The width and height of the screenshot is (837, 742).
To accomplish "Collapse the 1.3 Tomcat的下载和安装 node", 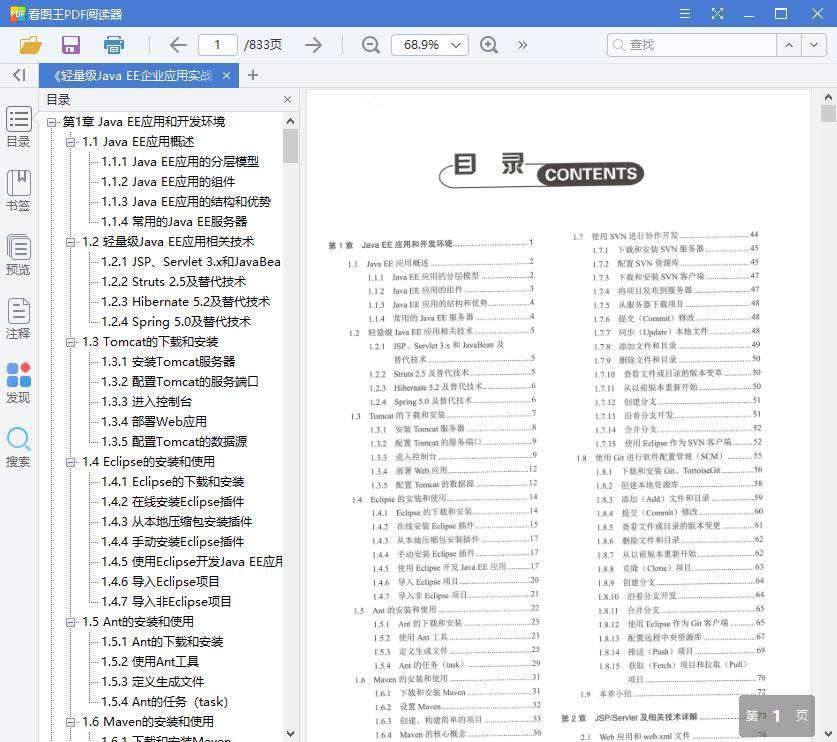I will click(70, 342).
